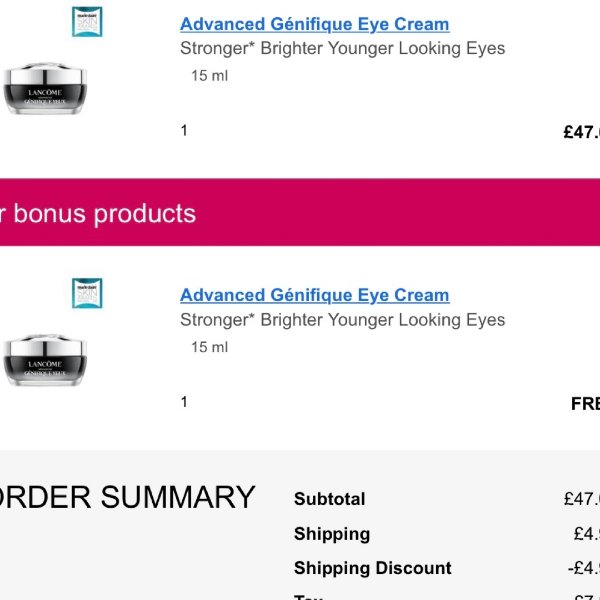The image size is (600, 600).
Task: Open the bonus Advanced Génifique Eye Cream link
Action: click(314, 295)
